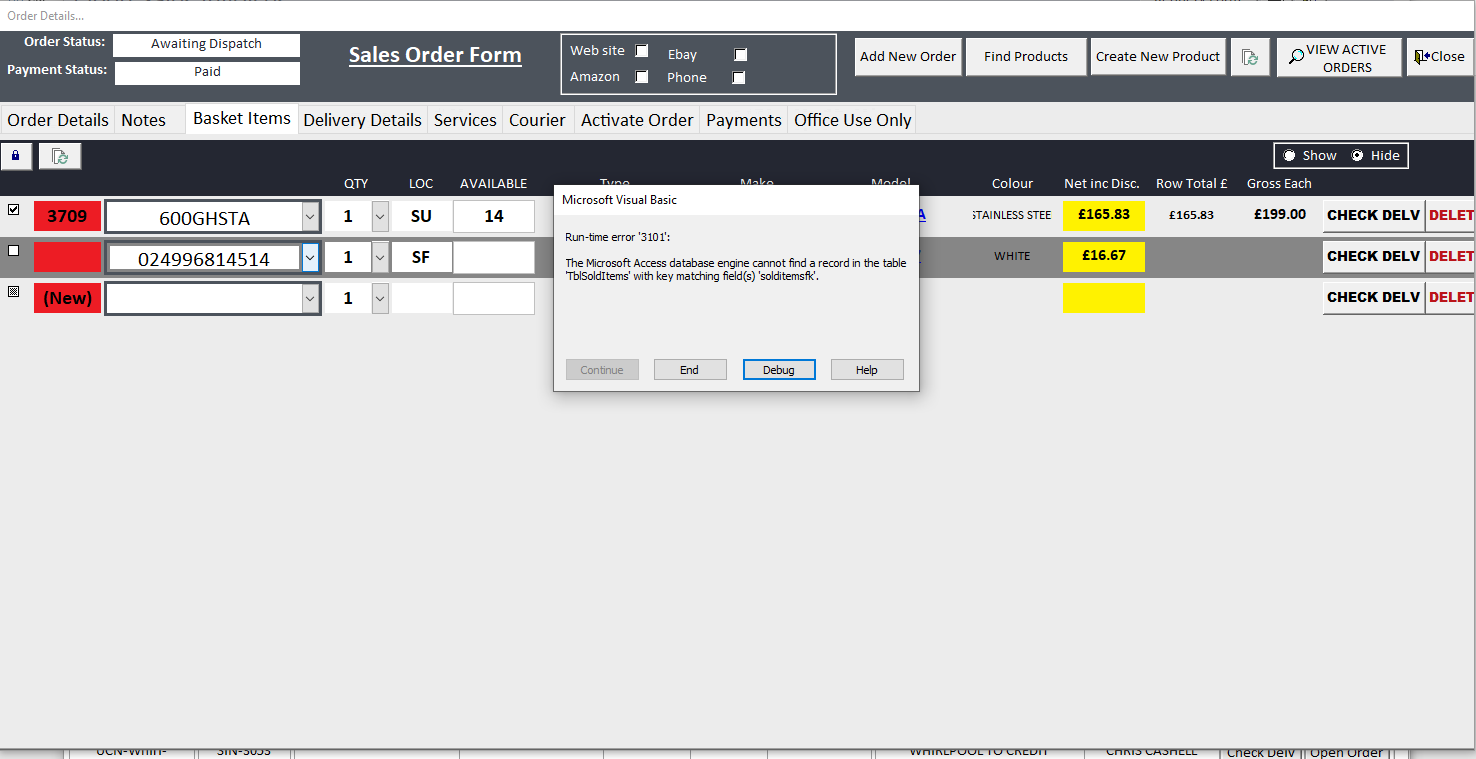Switch to the Courier tab

(538, 120)
